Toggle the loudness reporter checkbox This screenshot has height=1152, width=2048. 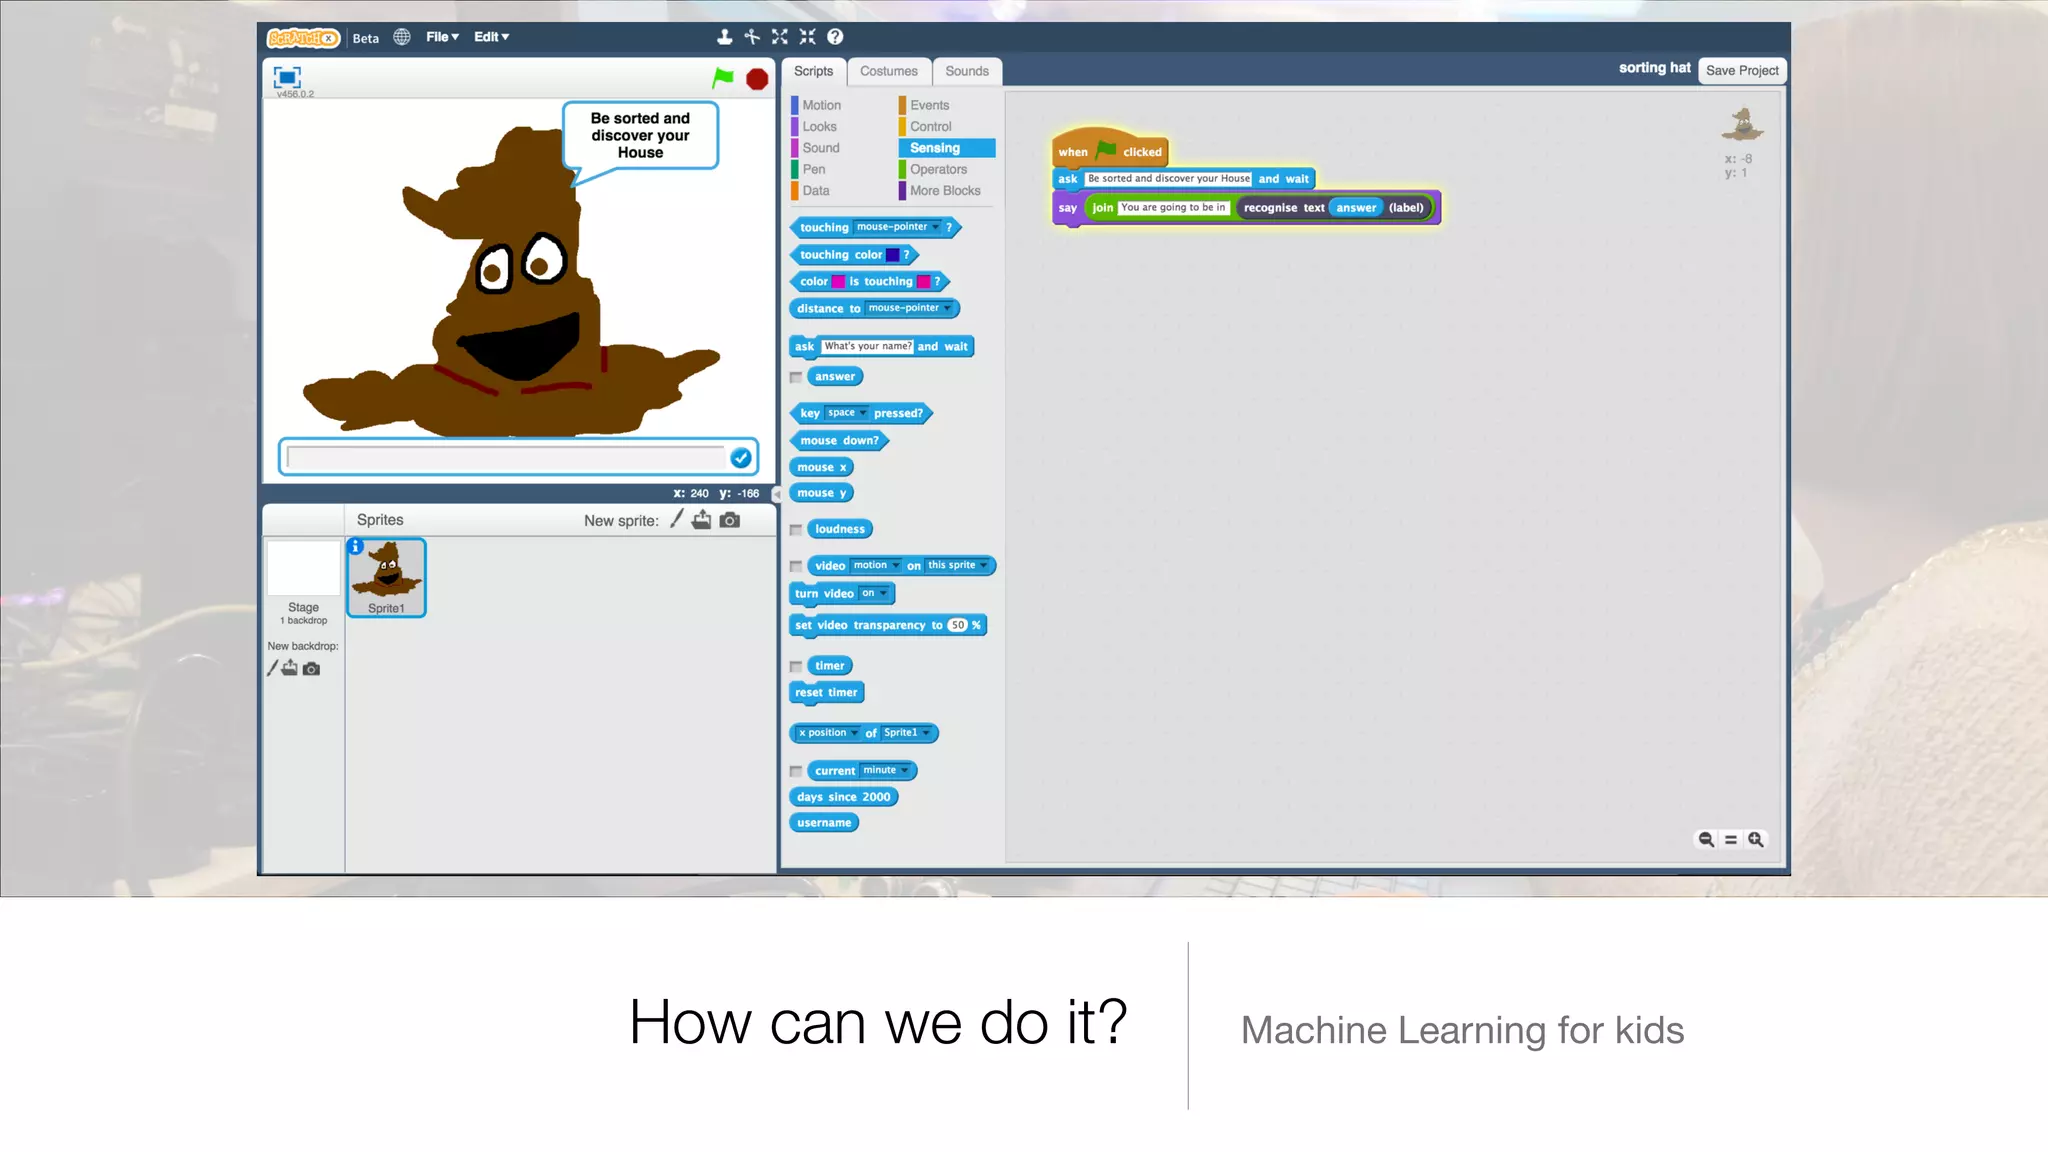(796, 530)
